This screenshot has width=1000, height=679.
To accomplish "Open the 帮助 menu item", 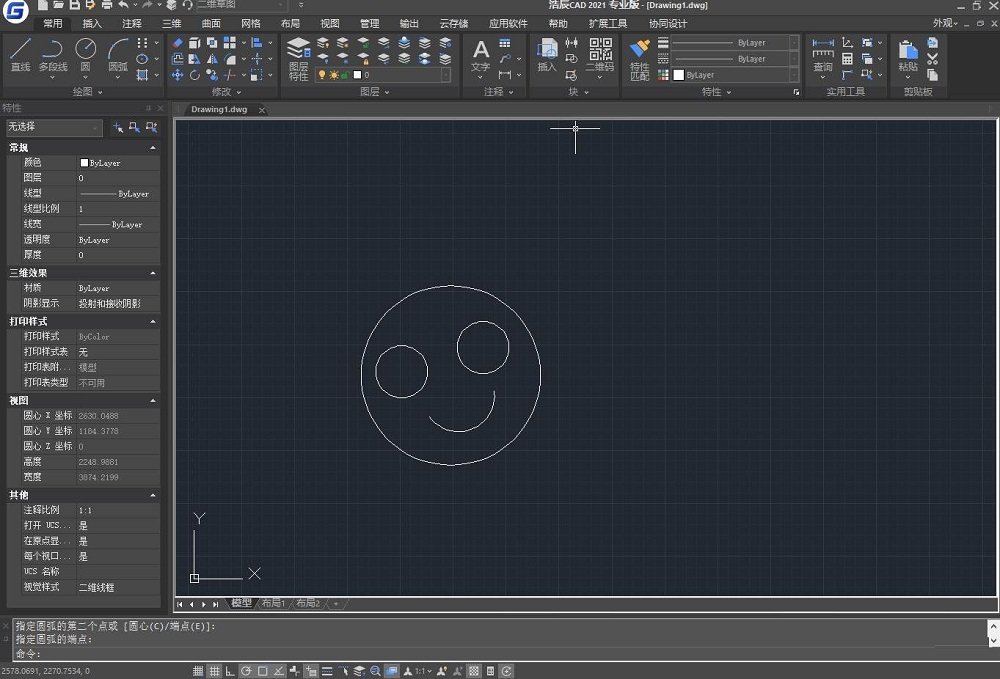I will pyautogui.click(x=557, y=23).
